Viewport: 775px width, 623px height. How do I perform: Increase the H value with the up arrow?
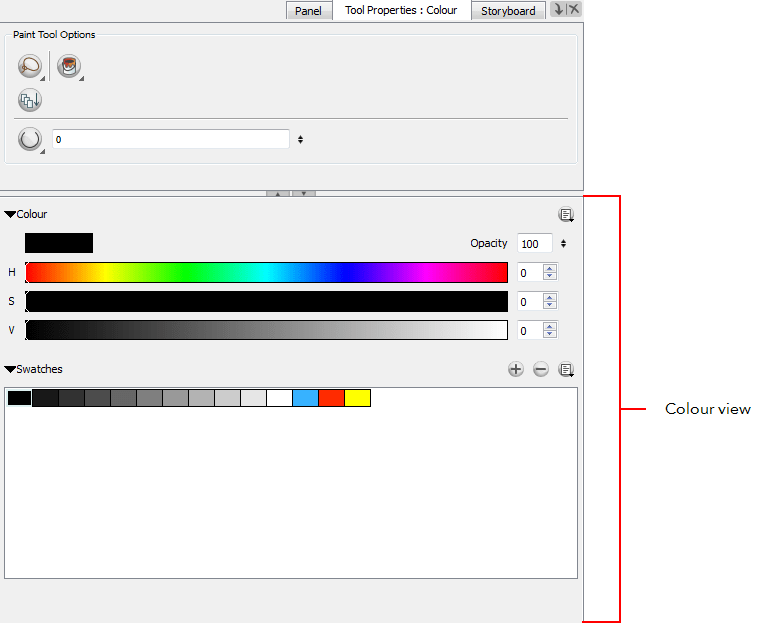tap(550, 268)
